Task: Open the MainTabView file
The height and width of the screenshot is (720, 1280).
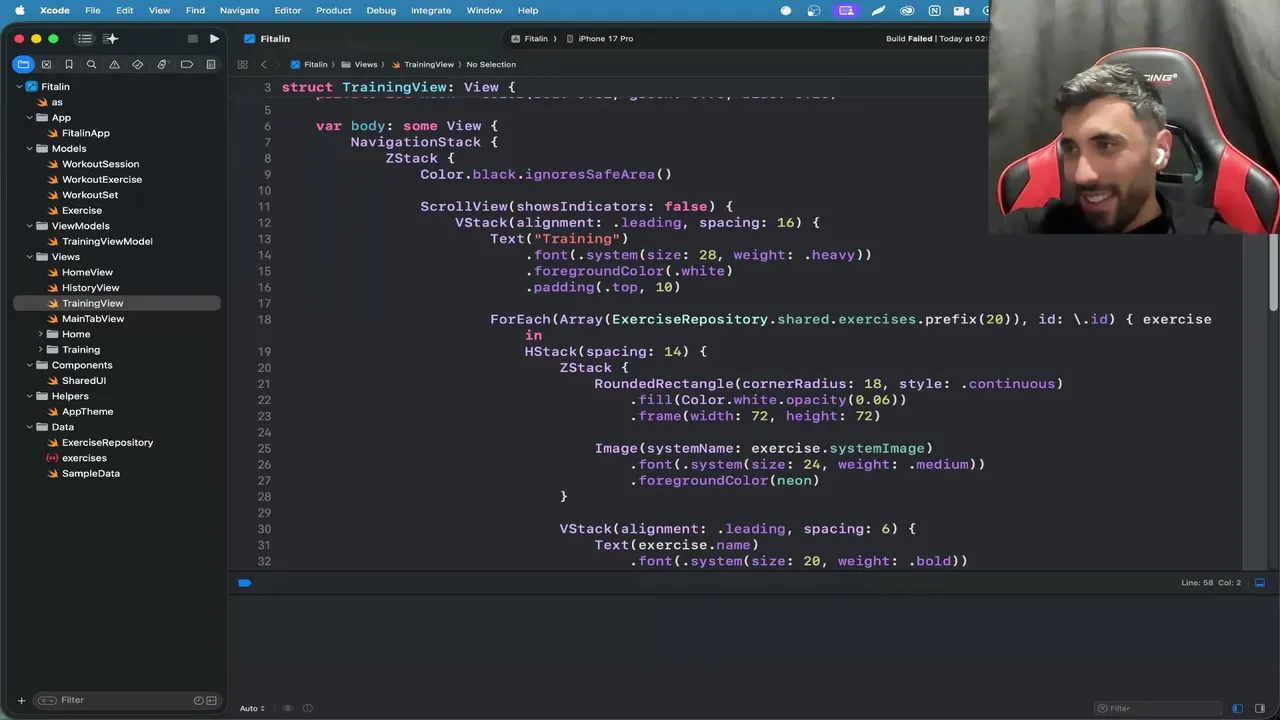Action: [93, 319]
